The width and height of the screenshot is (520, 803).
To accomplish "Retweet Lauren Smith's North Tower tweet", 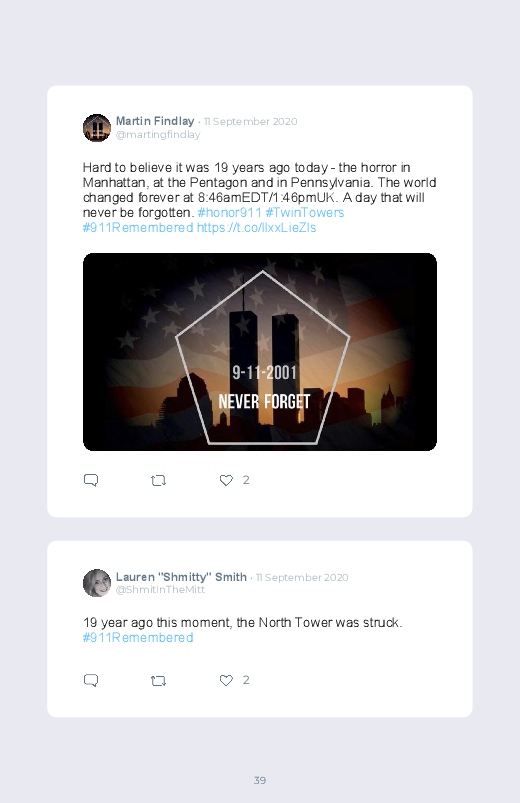I will (x=158, y=681).
